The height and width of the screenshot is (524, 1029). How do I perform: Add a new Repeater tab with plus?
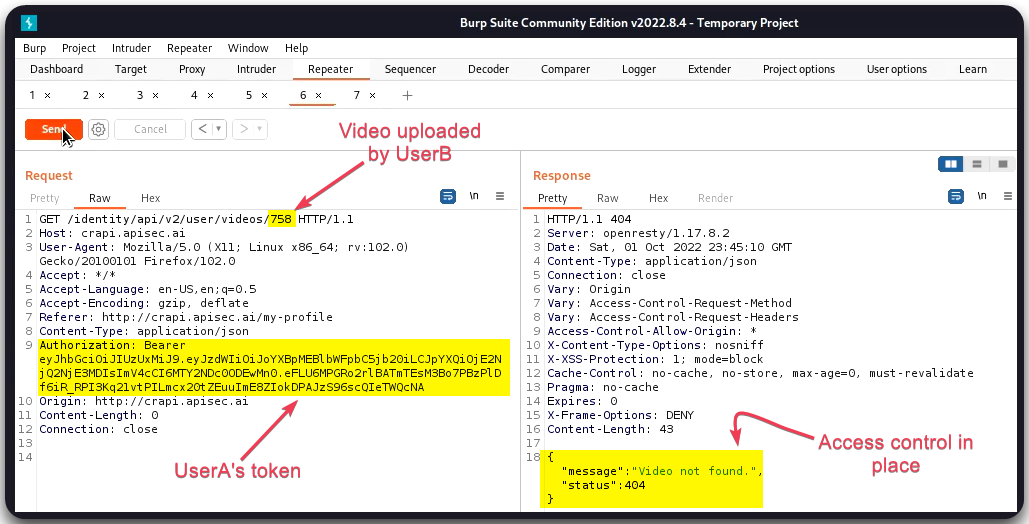pos(407,95)
